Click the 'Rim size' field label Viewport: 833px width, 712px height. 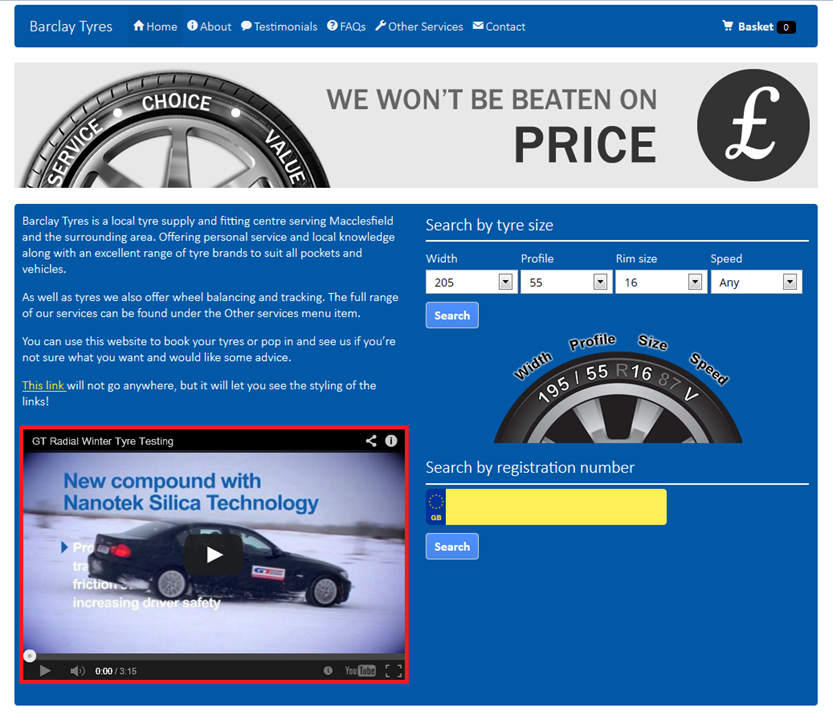[x=636, y=259]
